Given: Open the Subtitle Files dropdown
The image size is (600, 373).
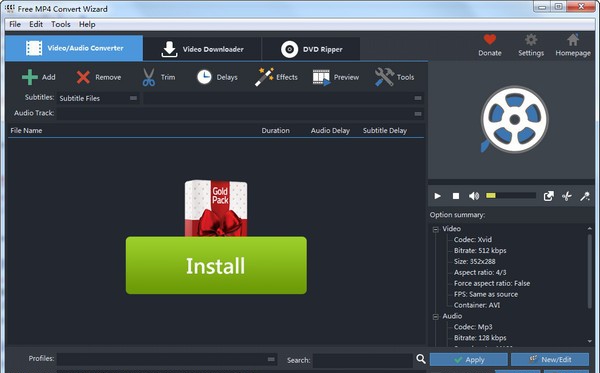Looking at the screenshot, I should click(98, 98).
